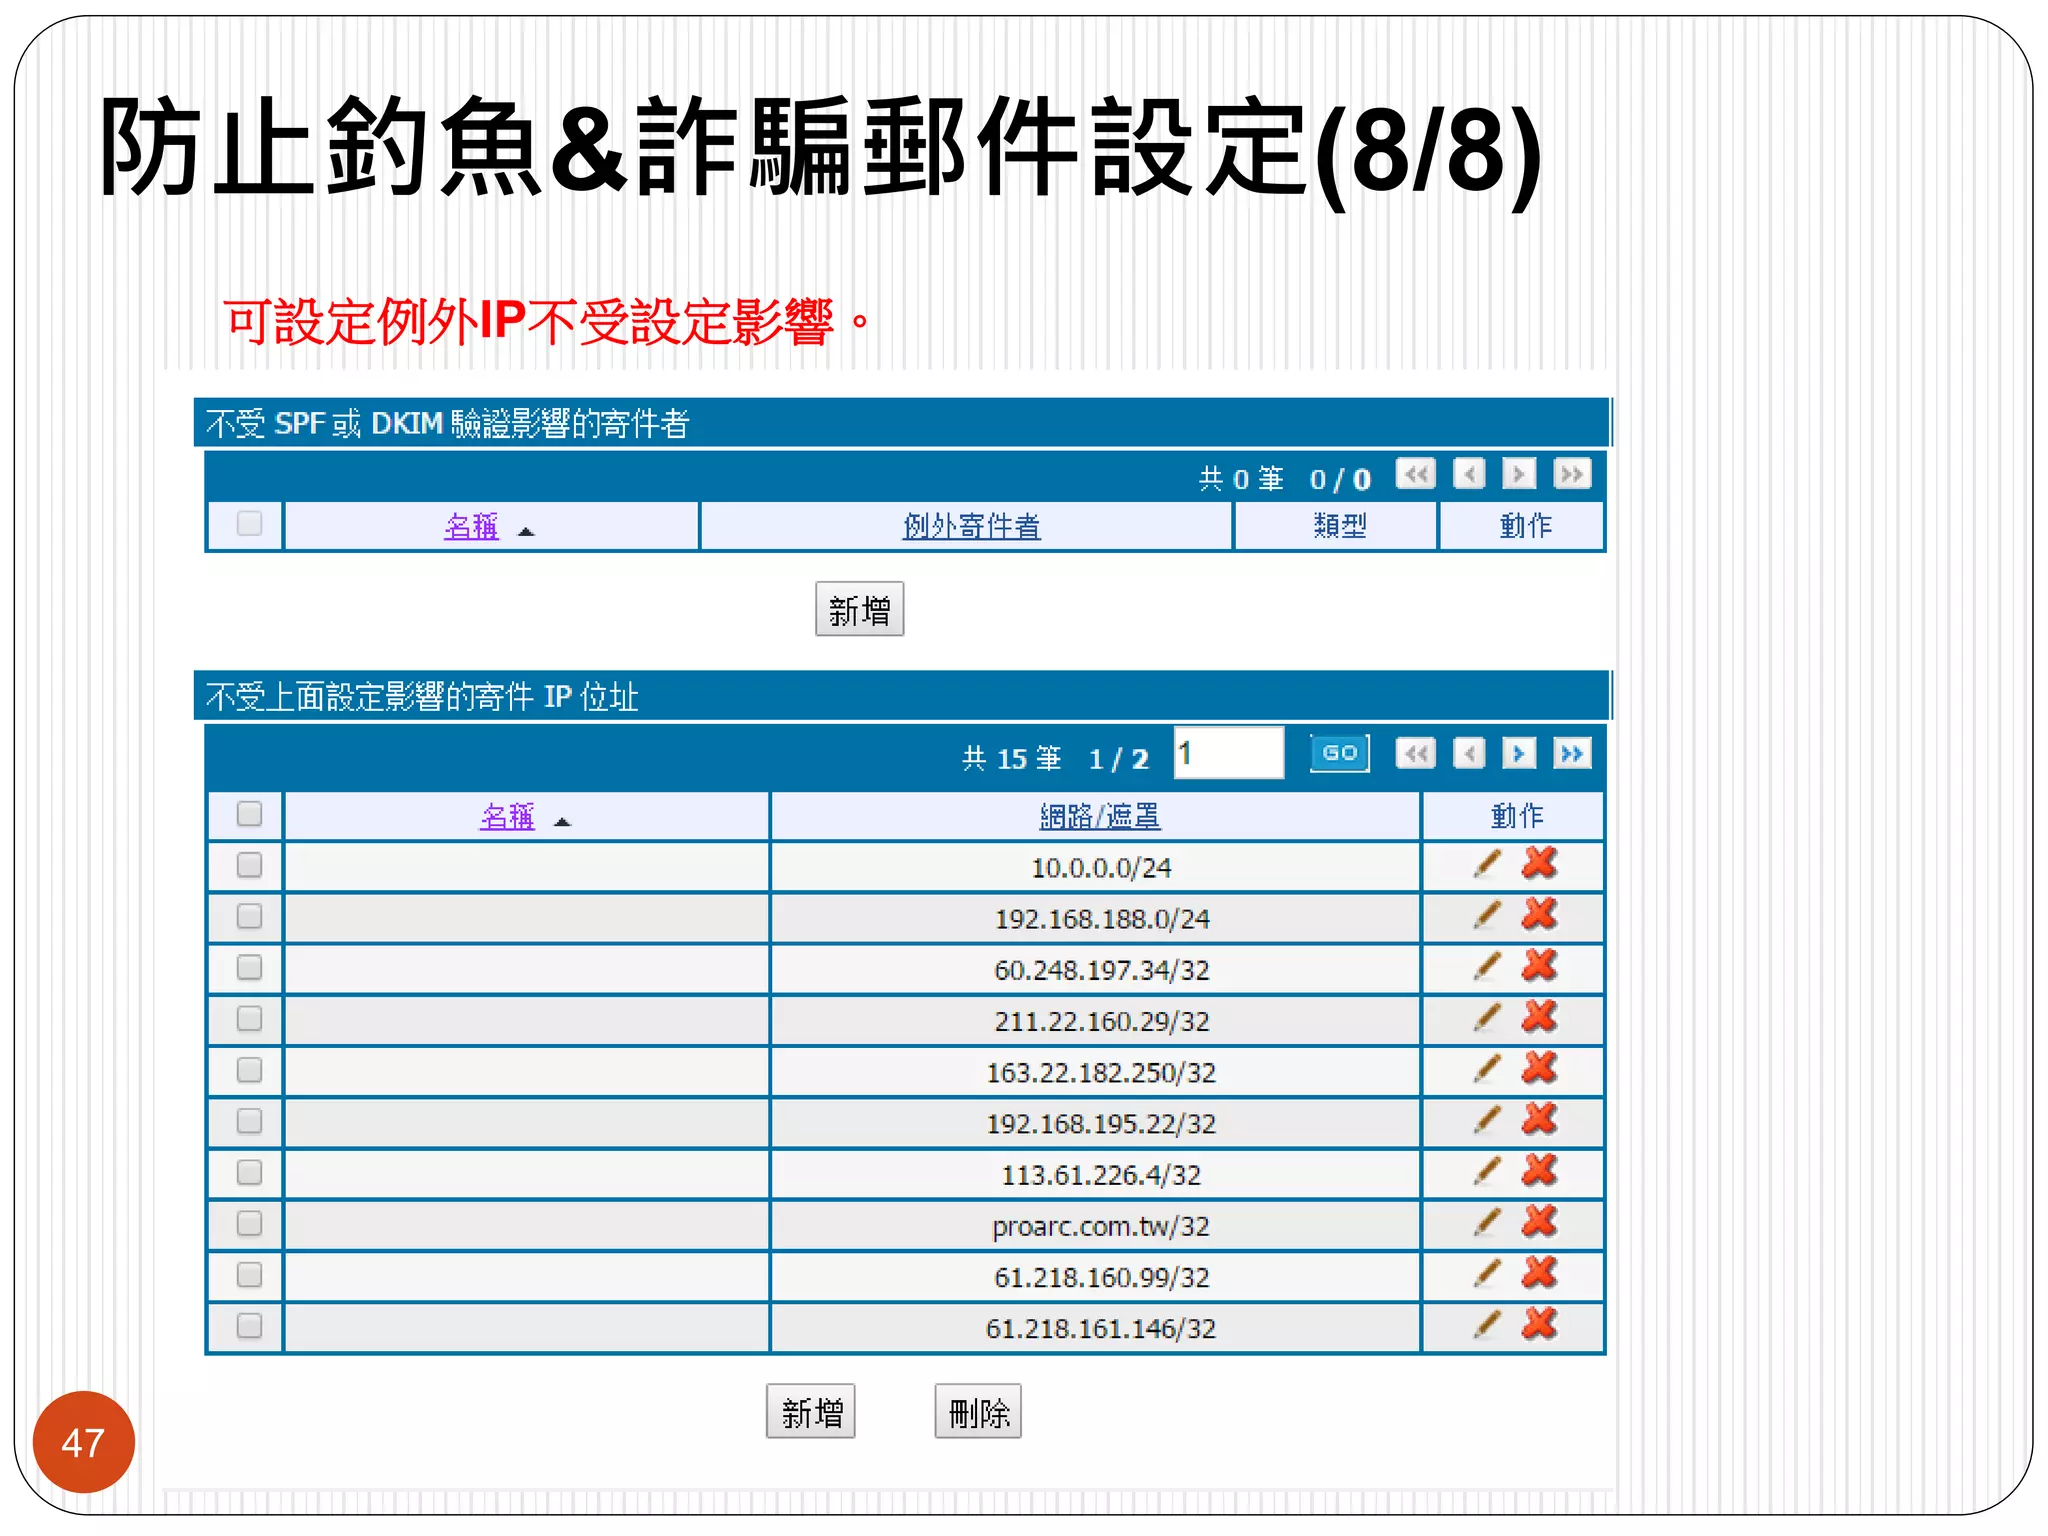Image resolution: width=2048 pixels, height=1536 pixels.
Task: Edit the 192.168.188.0/24 entry pencil icon
Action: coord(1487,915)
